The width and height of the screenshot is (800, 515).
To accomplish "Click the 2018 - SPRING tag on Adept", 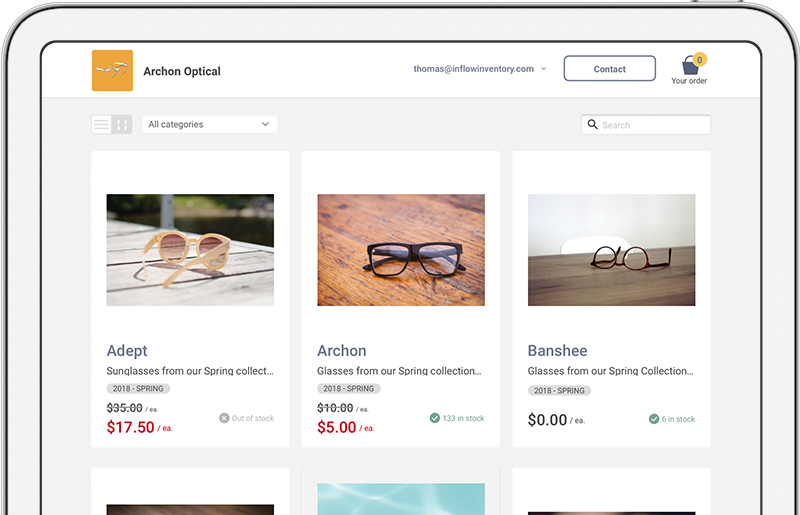I will click(x=138, y=388).
